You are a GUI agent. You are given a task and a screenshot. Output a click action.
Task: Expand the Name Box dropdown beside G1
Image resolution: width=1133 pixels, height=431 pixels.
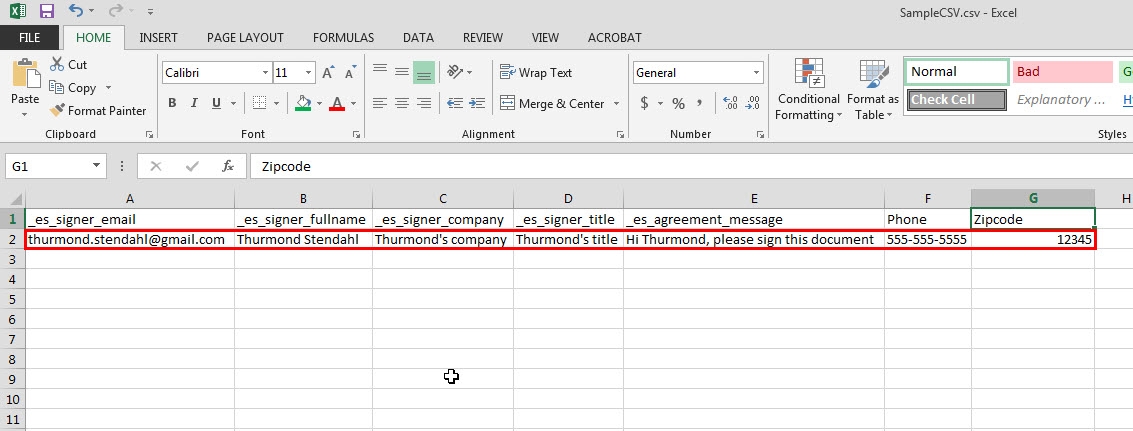[x=97, y=166]
